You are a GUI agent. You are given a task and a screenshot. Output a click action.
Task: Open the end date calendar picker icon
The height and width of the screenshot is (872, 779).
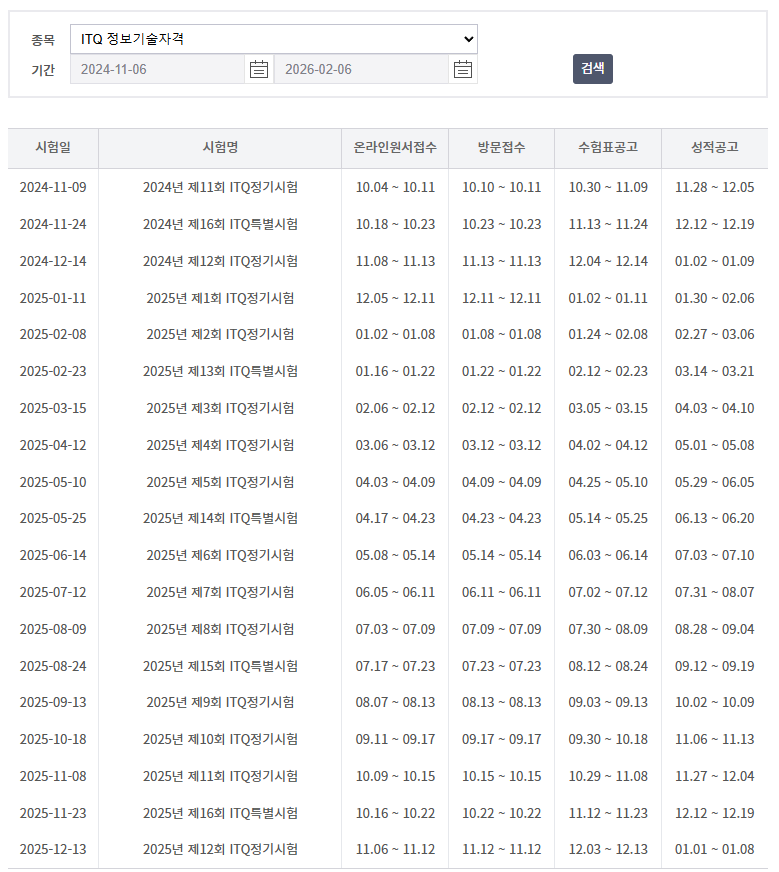point(463,69)
